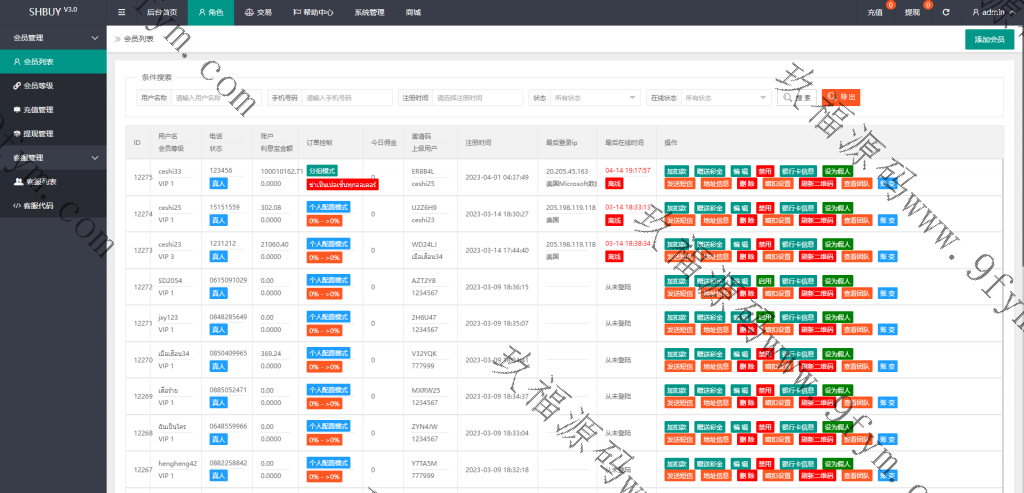The width and height of the screenshot is (1024, 493).
Task: Focus the 用户名称 search input field
Action: click(x=213, y=98)
